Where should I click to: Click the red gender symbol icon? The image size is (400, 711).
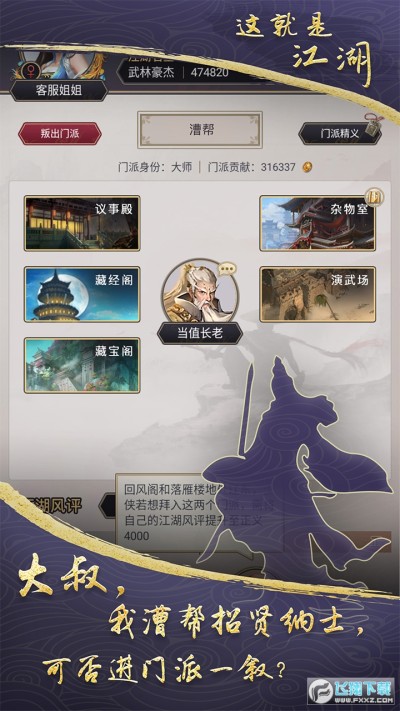coord(33,69)
